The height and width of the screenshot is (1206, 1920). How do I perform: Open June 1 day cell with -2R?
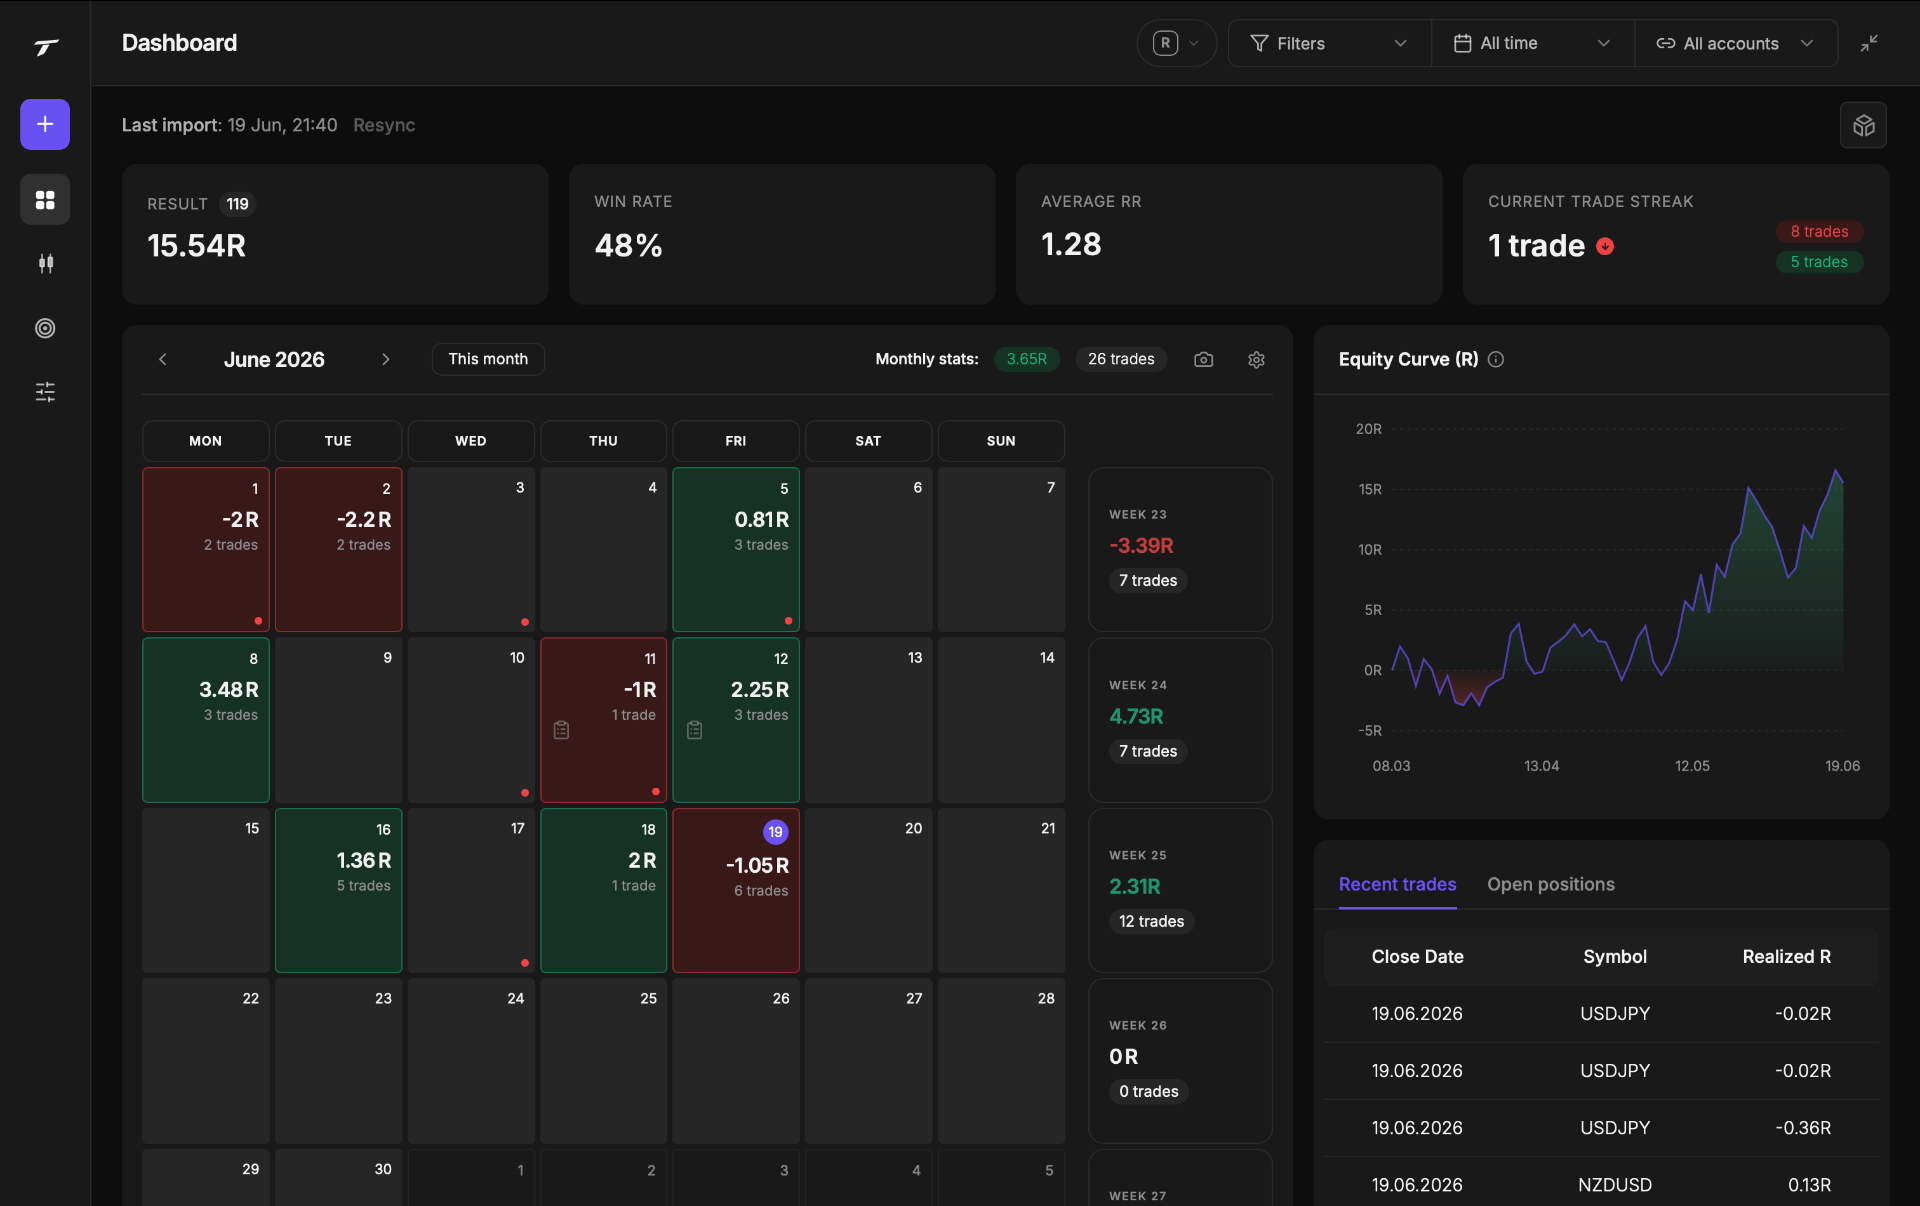coord(206,549)
